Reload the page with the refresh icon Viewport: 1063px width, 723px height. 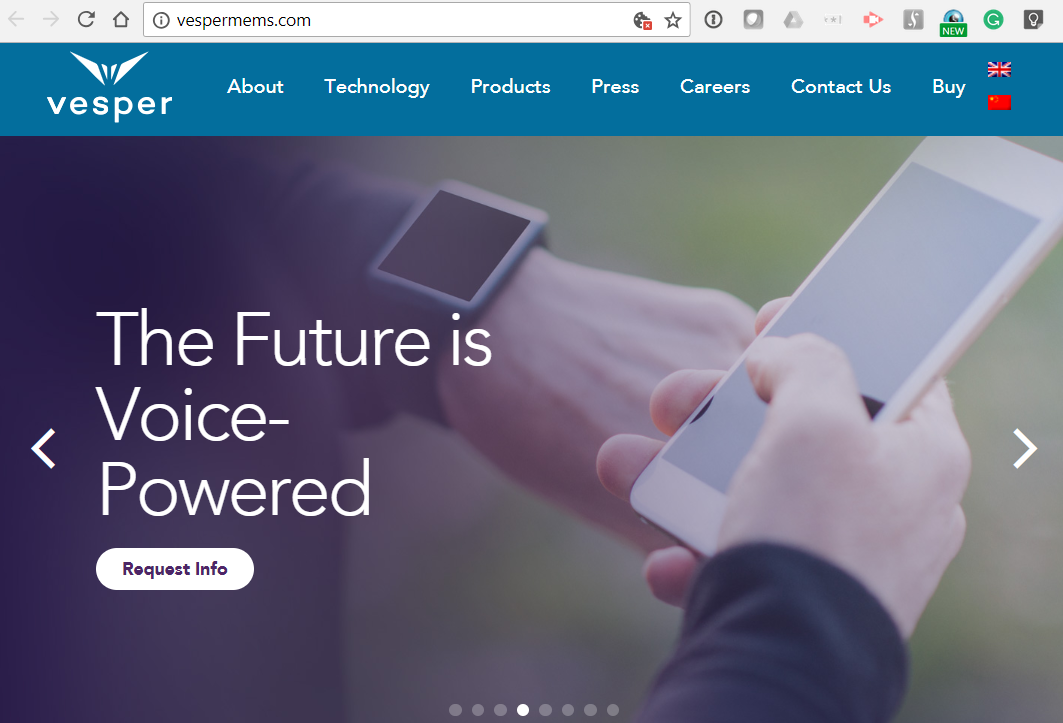click(86, 20)
